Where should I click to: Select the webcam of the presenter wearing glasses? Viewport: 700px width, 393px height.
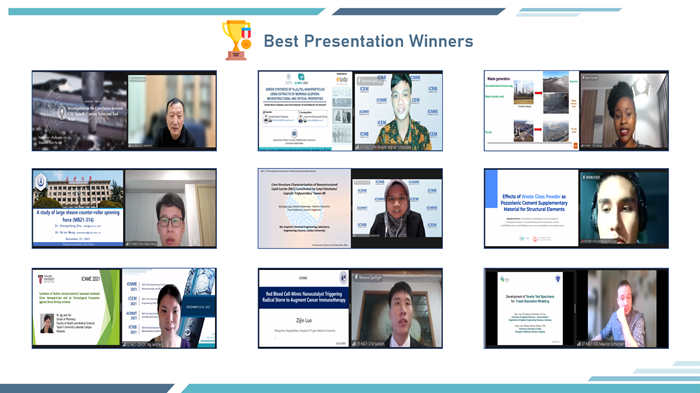pyautogui.click(x=171, y=208)
